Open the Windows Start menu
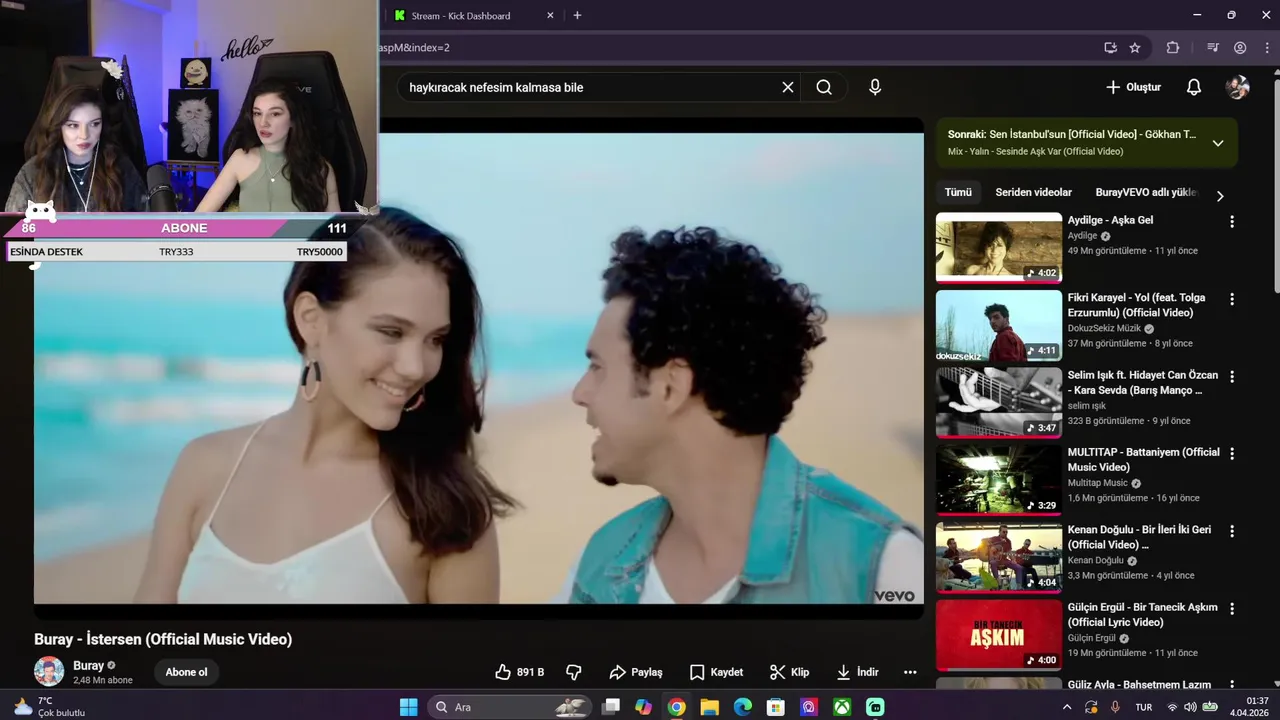 [x=409, y=707]
